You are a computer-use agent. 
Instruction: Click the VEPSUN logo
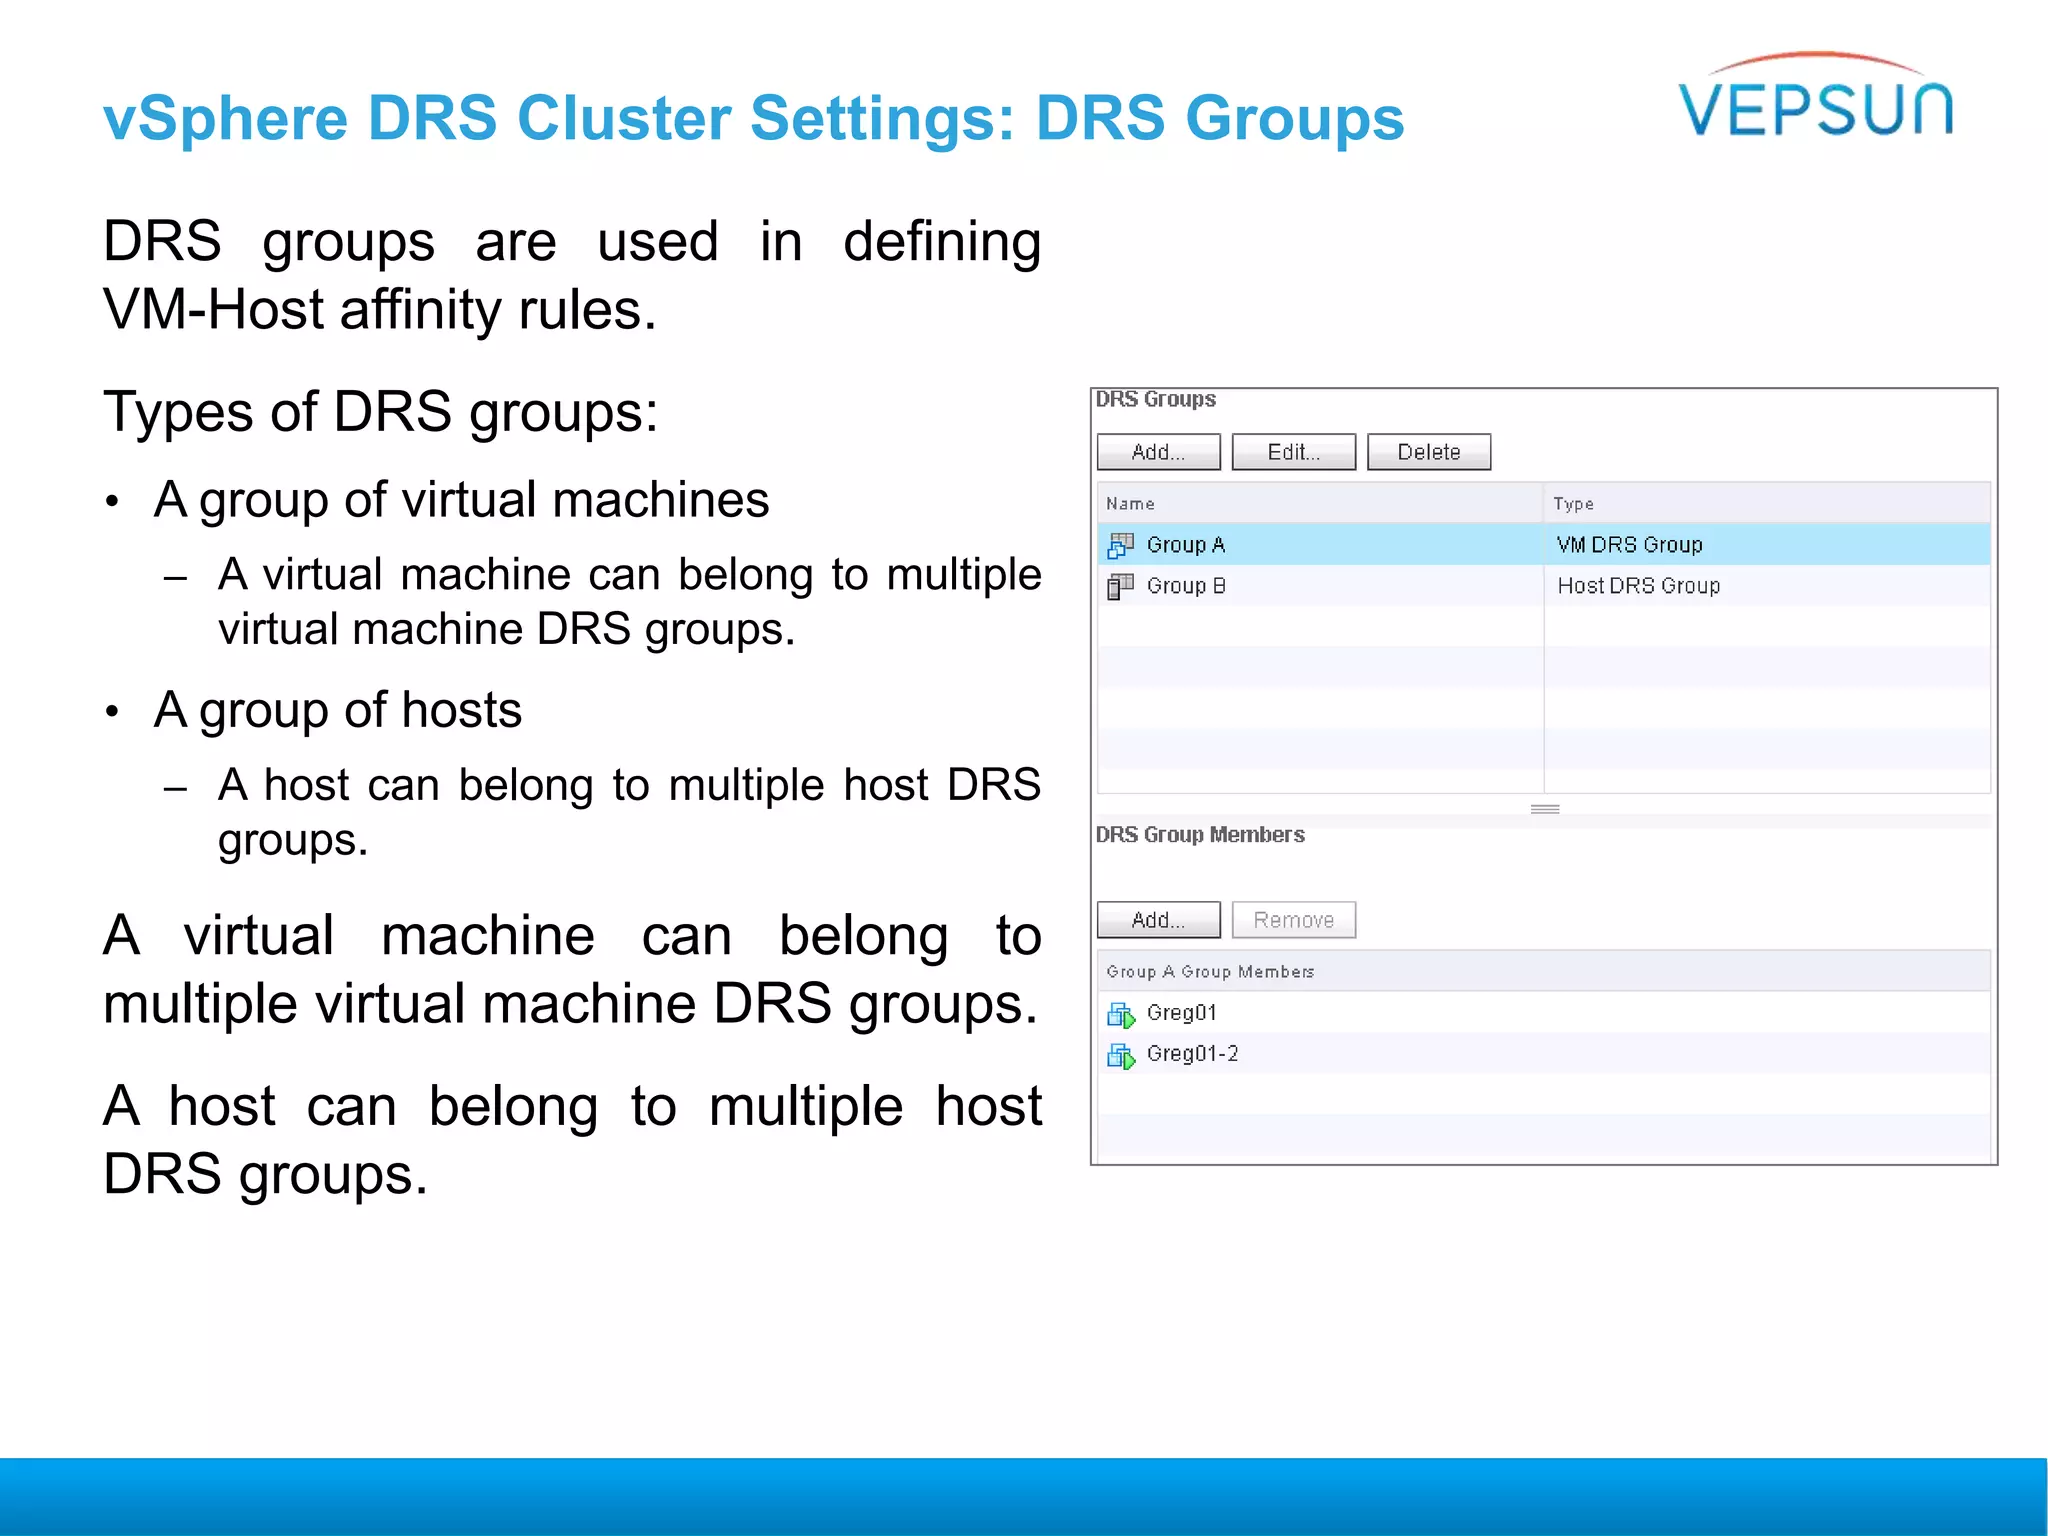coord(1816,96)
